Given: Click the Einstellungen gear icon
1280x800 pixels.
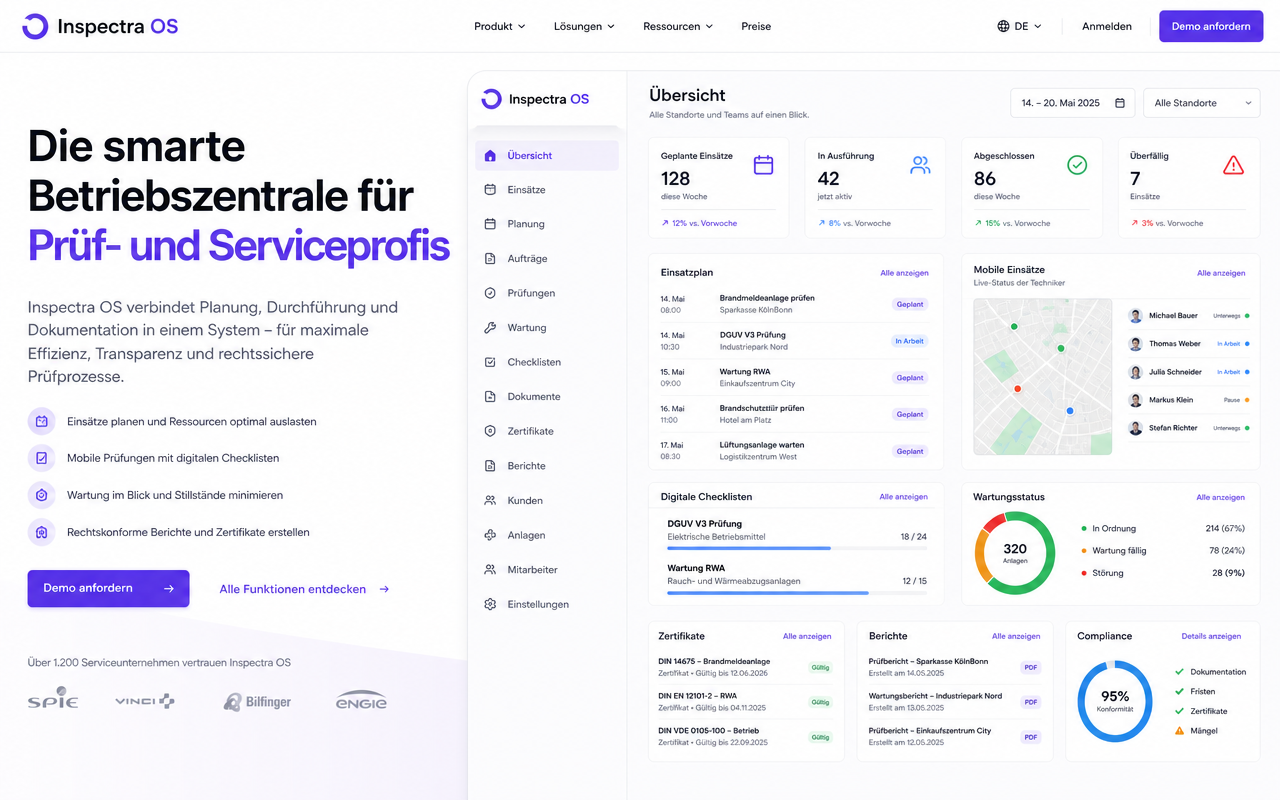Looking at the screenshot, I should pos(490,604).
